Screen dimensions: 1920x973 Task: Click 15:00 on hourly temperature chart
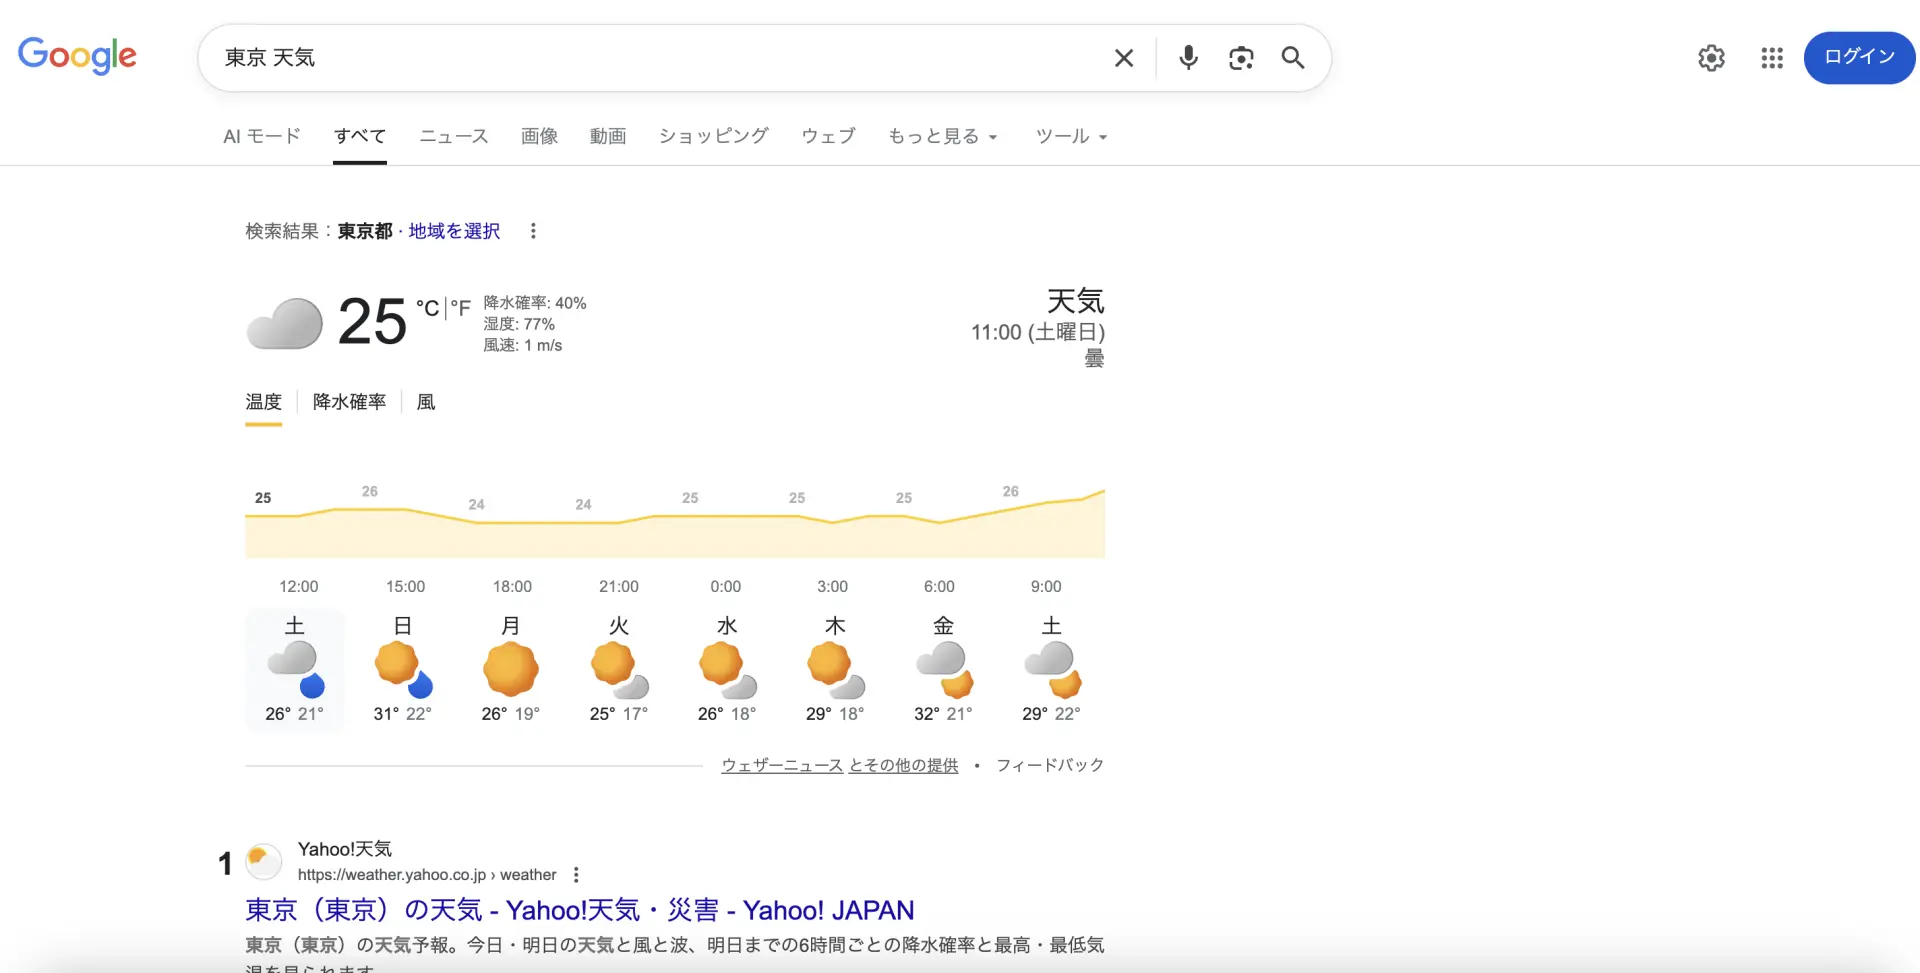pyautogui.click(x=406, y=587)
